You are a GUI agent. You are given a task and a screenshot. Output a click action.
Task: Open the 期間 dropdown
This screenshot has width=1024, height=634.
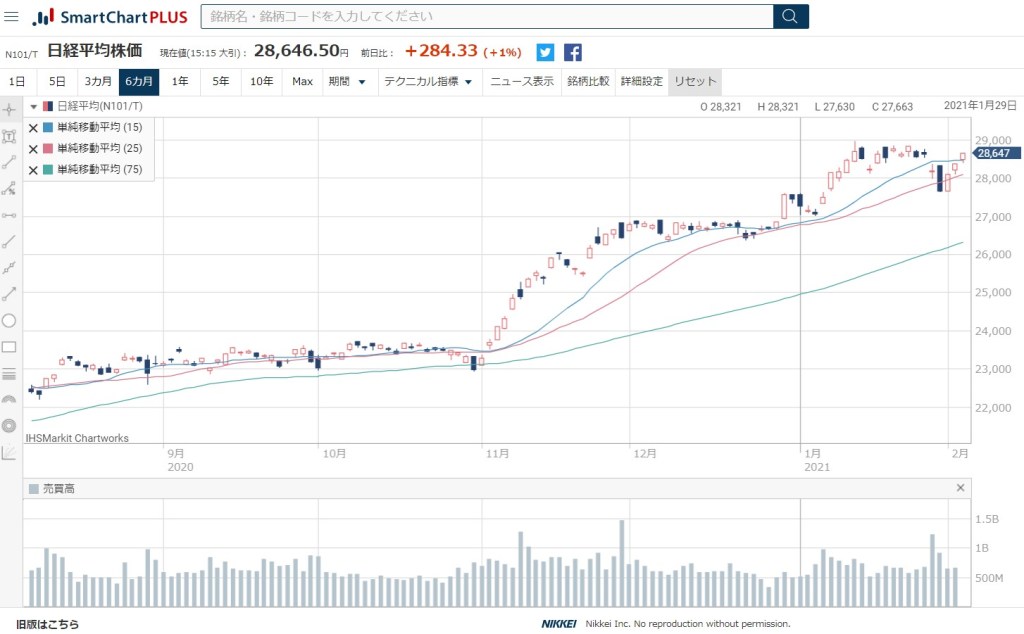[x=347, y=82]
